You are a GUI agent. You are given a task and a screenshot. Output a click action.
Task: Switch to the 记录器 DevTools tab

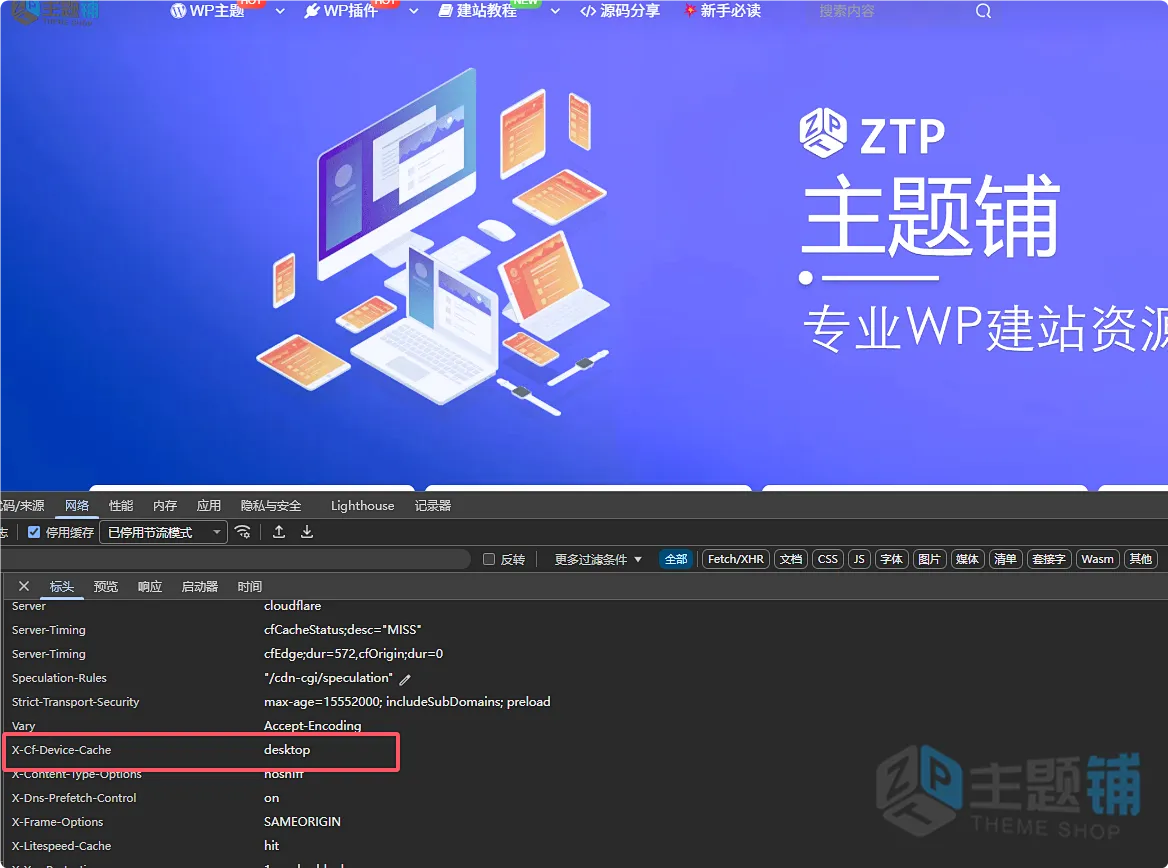point(433,505)
